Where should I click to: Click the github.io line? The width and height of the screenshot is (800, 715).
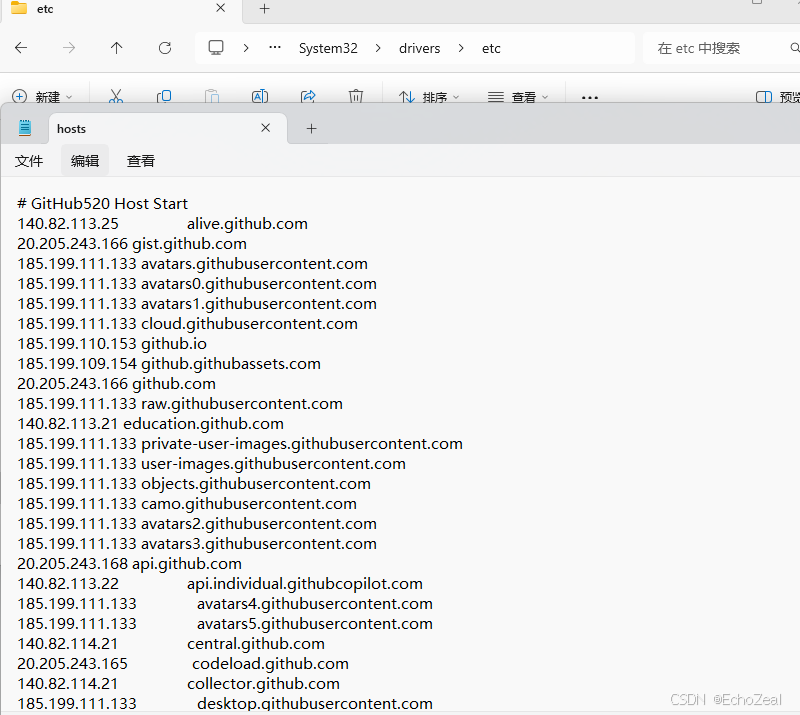click(x=112, y=343)
